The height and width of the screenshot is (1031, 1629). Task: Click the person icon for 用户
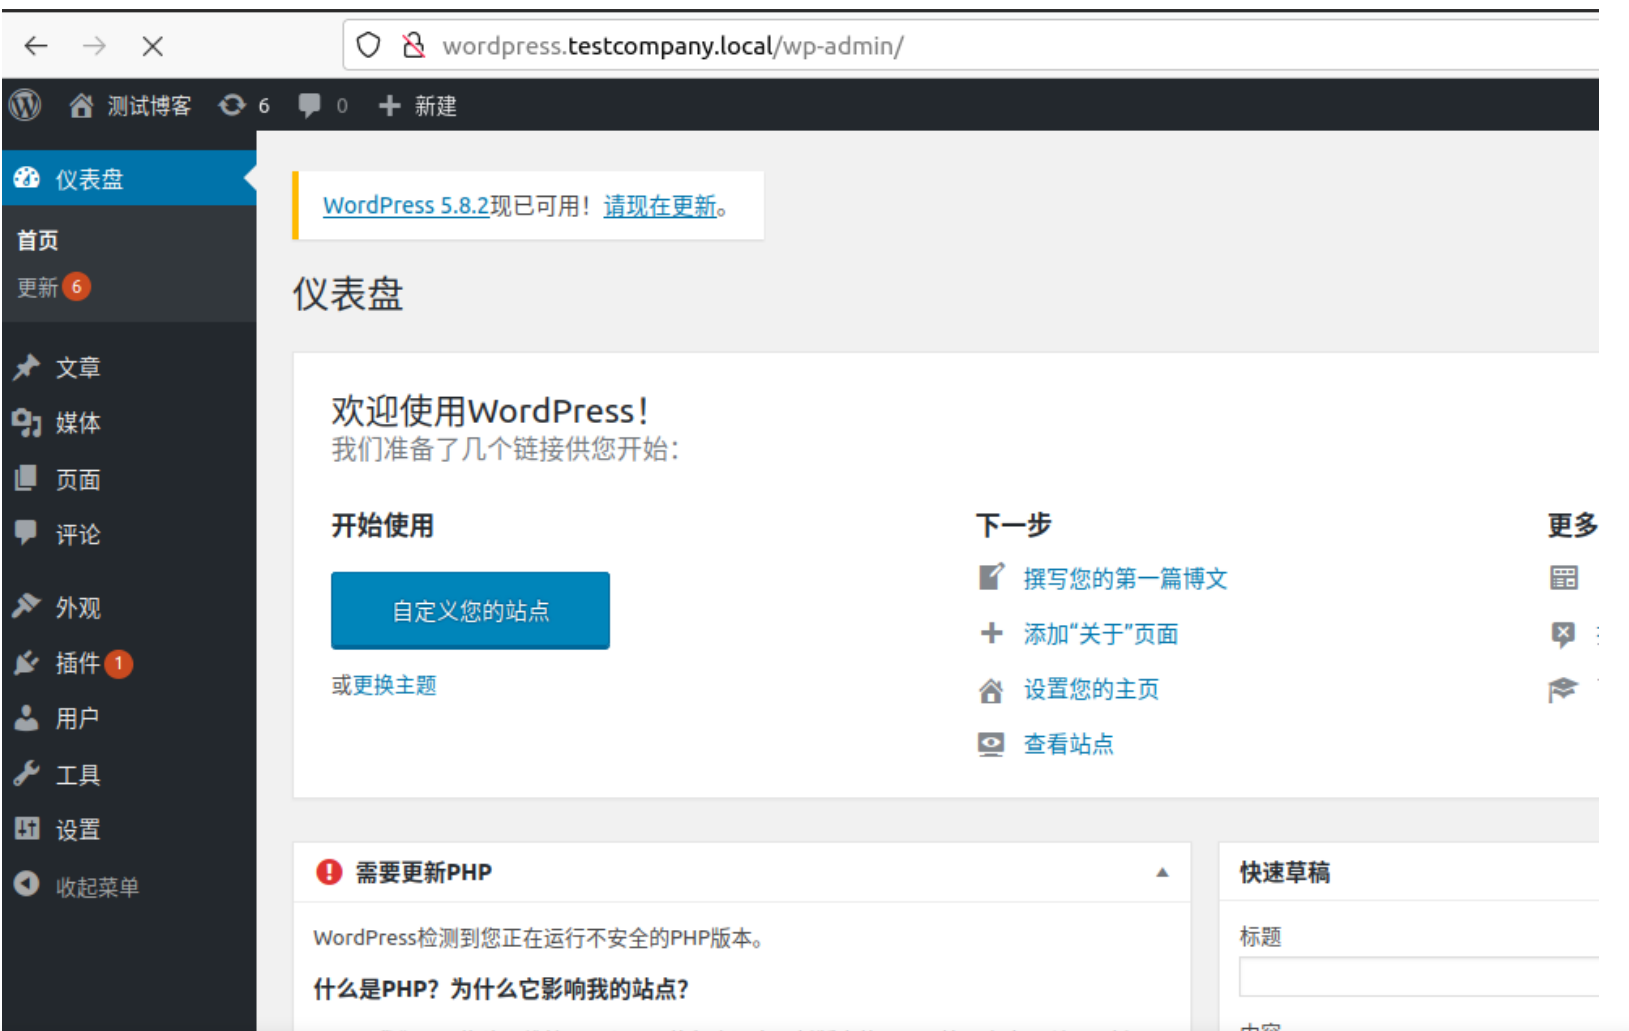(26, 717)
